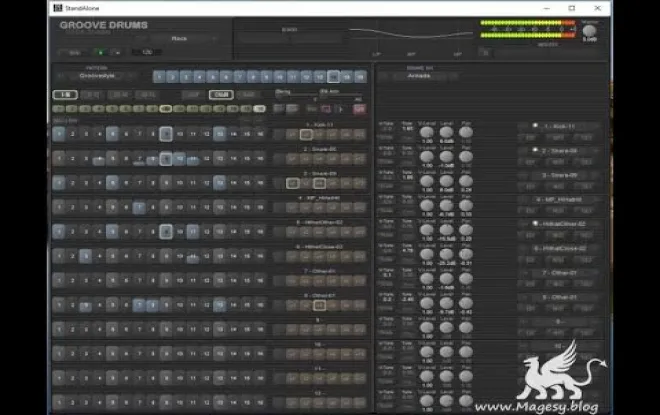The height and width of the screenshot is (415, 660).
Task: Toggle step 10 in the Snare-08 row
Action: [179, 158]
